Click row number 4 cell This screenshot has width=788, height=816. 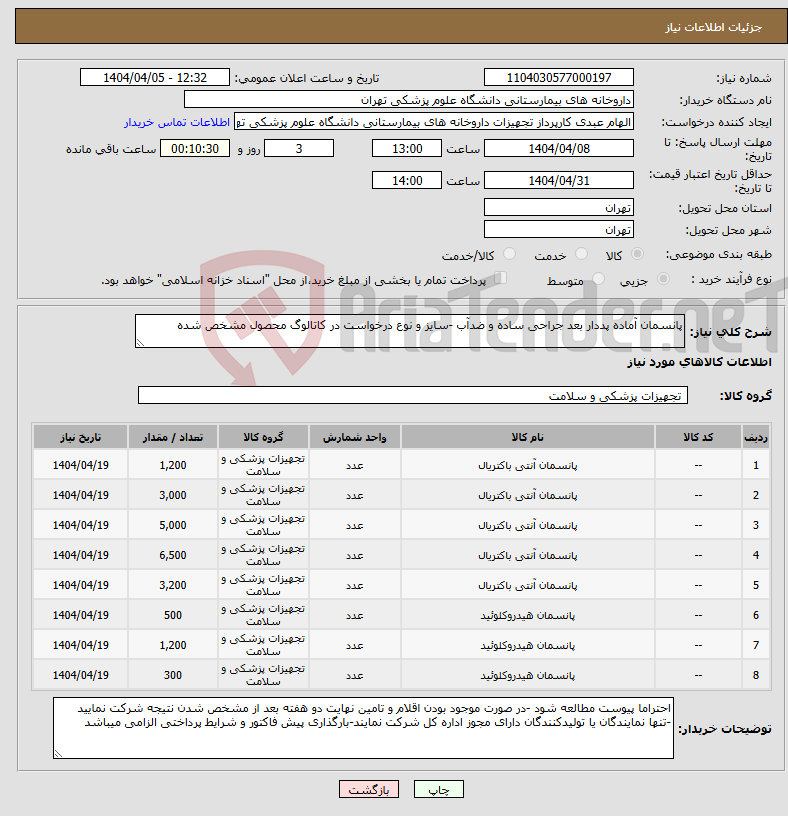click(x=756, y=555)
